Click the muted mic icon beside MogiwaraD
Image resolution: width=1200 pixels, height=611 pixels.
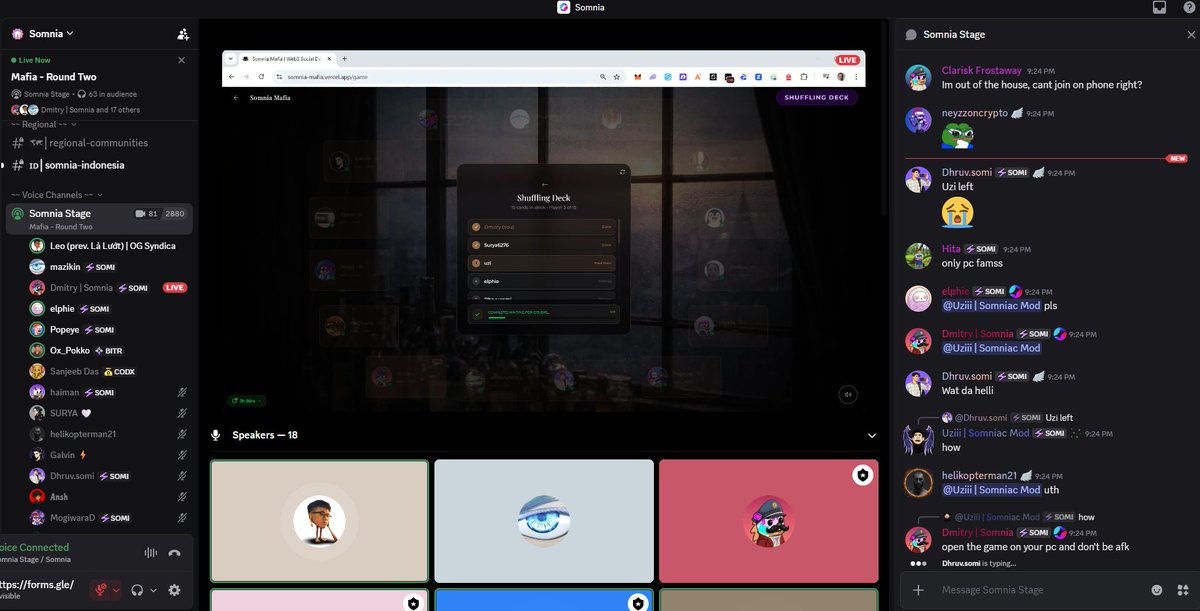coord(182,517)
